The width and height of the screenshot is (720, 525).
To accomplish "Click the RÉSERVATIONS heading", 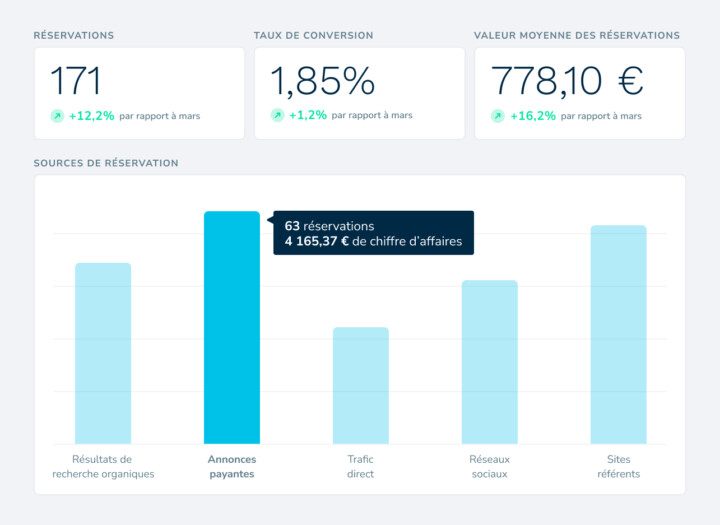I will pyautogui.click(x=74, y=35).
